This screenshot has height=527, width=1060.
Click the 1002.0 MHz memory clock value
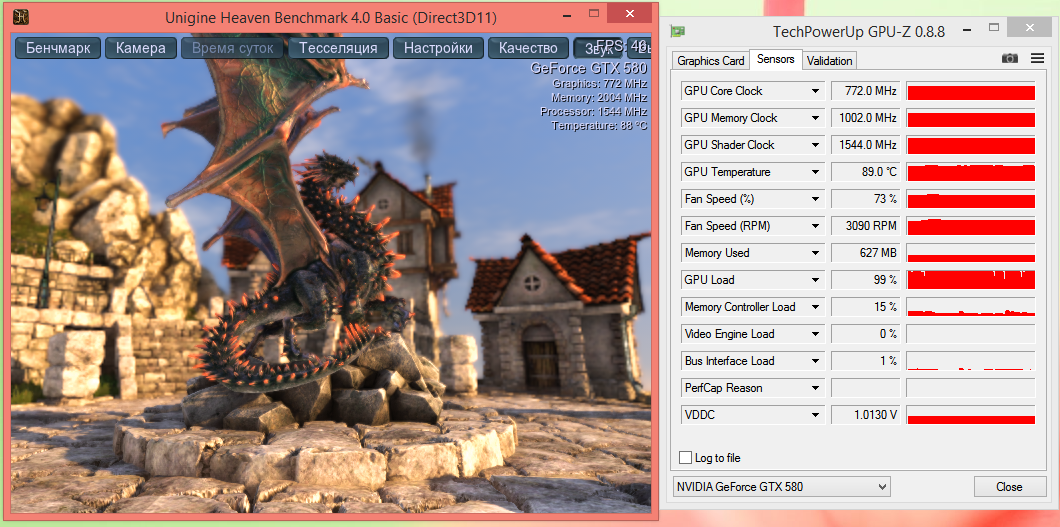coord(866,118)
